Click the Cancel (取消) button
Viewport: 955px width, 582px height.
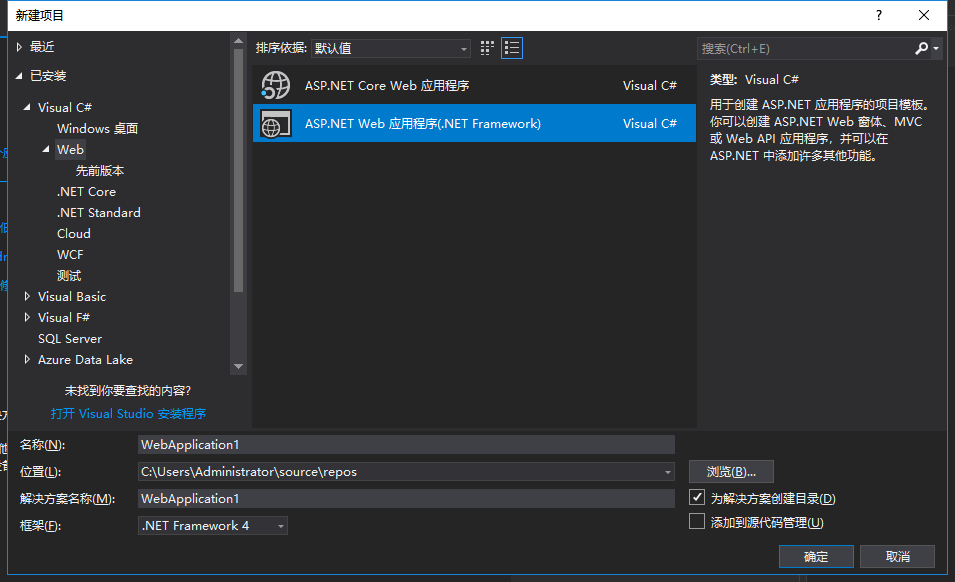898,556
